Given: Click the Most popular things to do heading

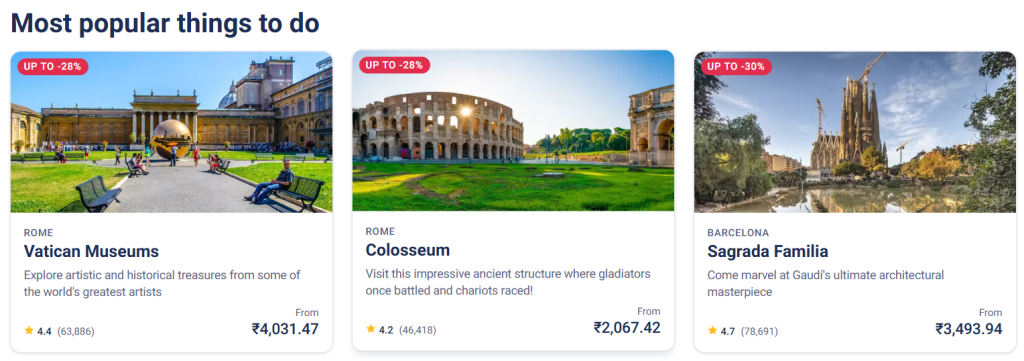Looking at the screenshot, I should [165, 23].
